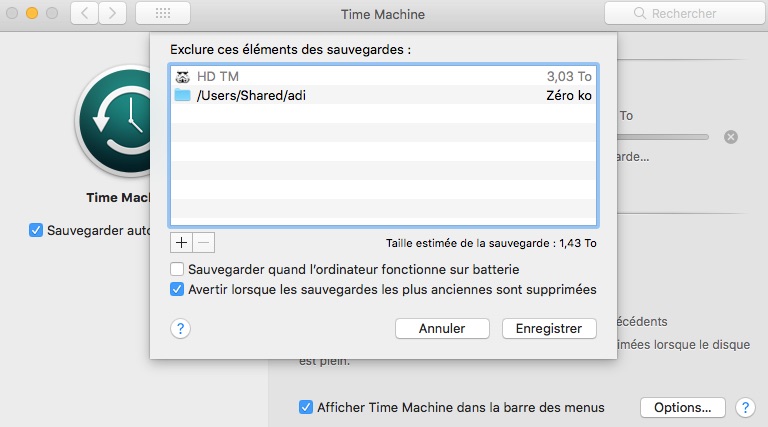Open the Options… button

click(682, 407)
